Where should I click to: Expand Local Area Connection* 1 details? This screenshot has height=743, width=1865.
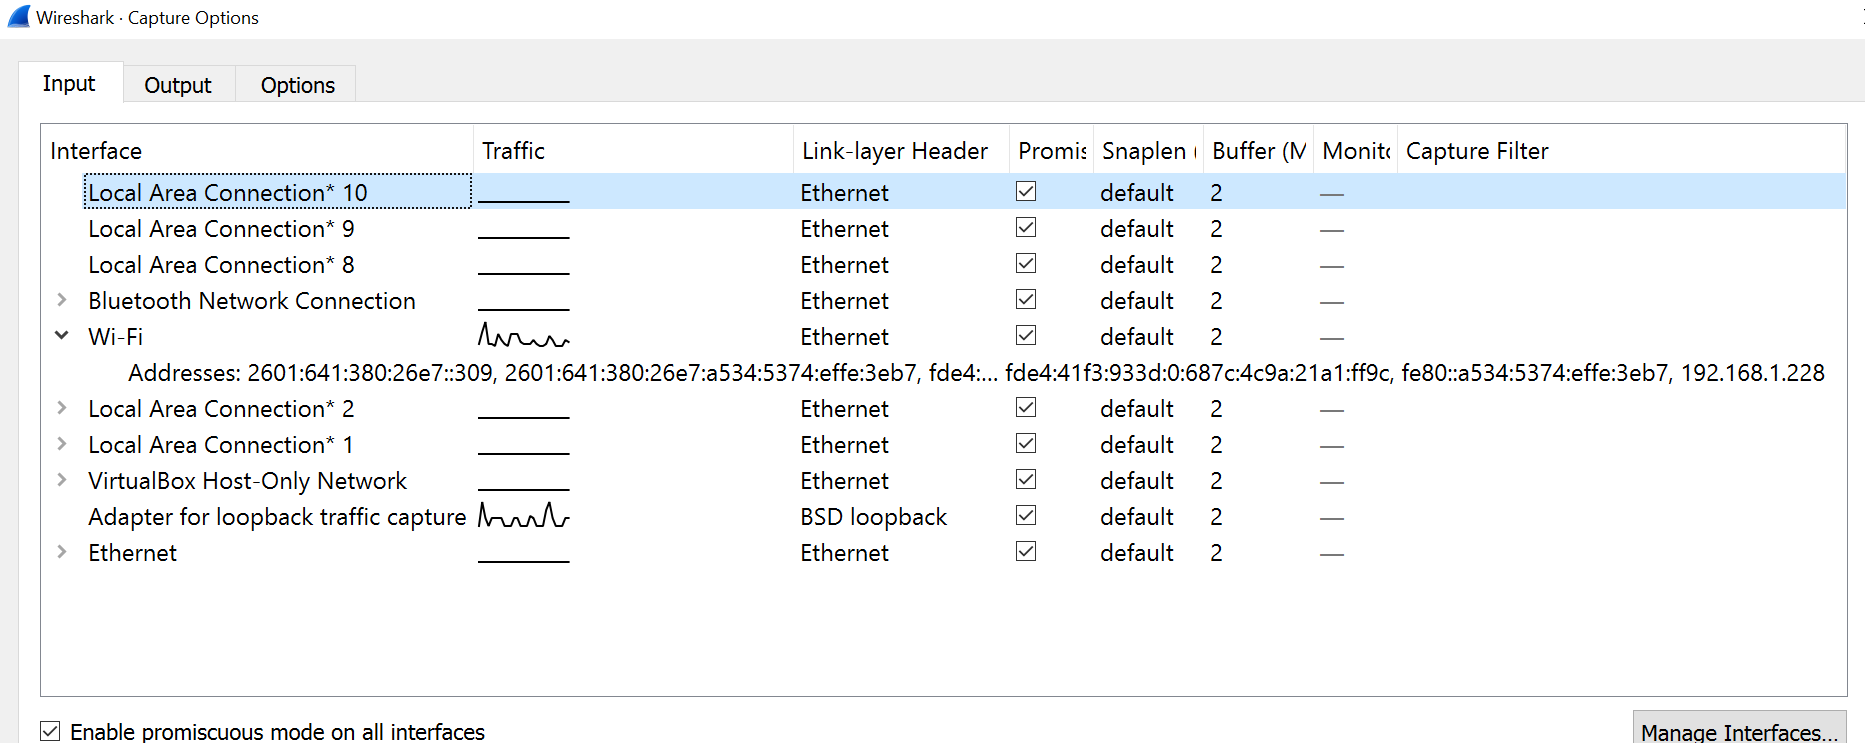pos(62,443)
